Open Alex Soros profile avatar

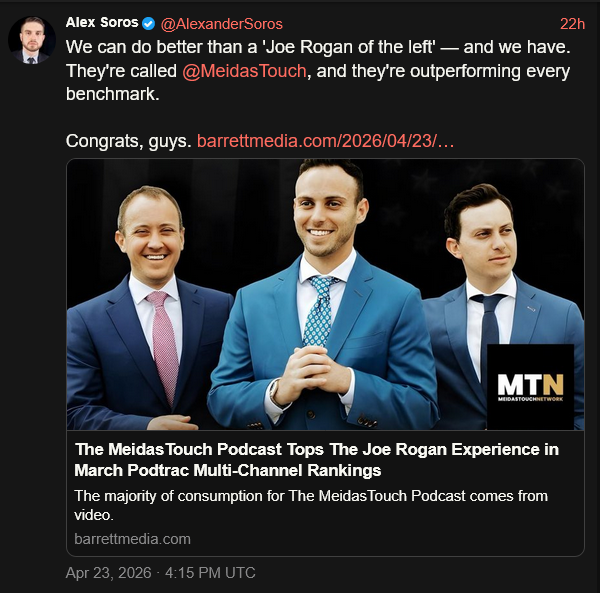(x=32, y=40)
